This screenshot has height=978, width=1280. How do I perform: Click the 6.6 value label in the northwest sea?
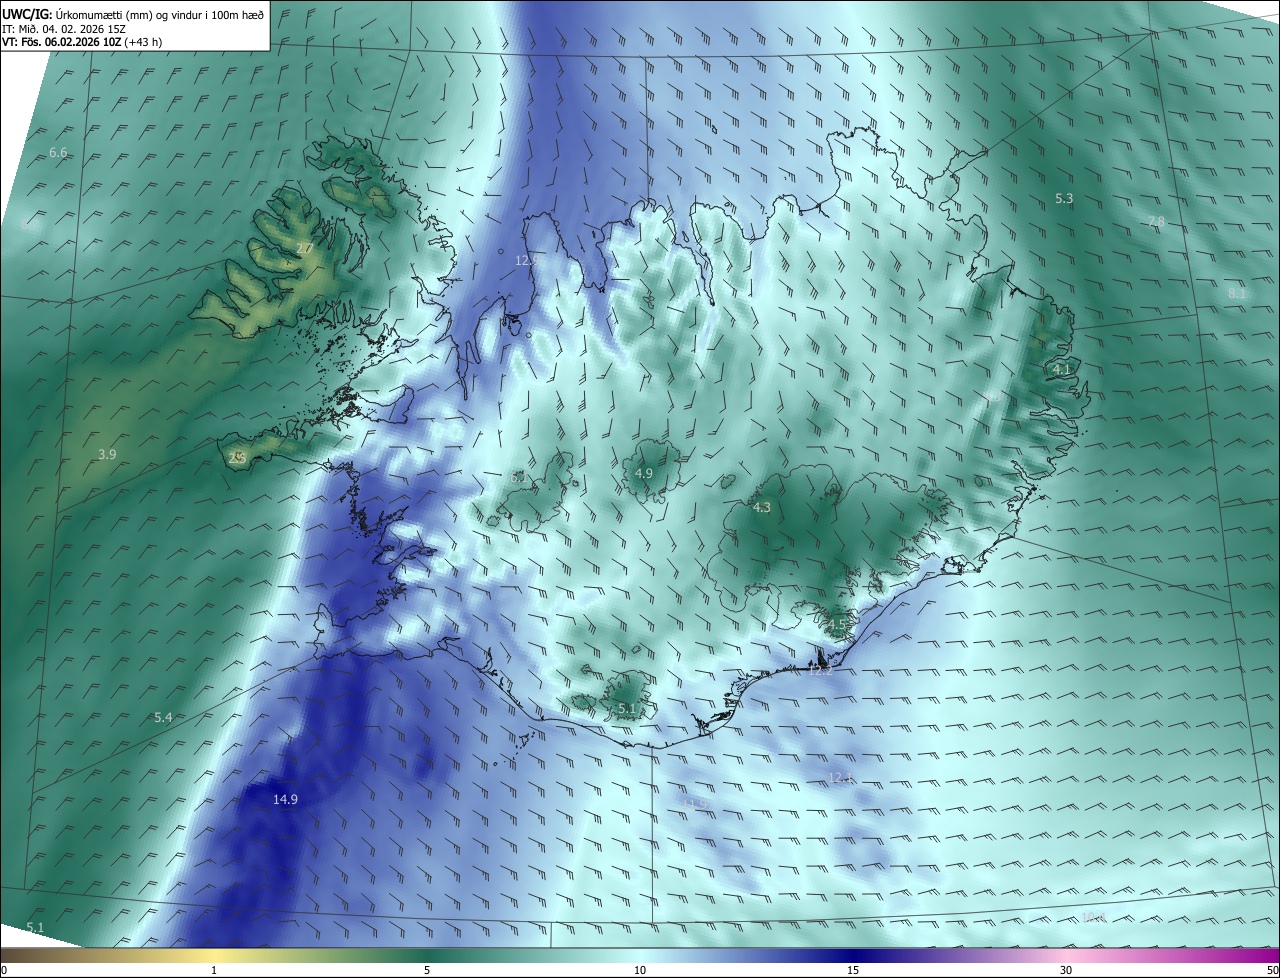[x=58, y=153]
